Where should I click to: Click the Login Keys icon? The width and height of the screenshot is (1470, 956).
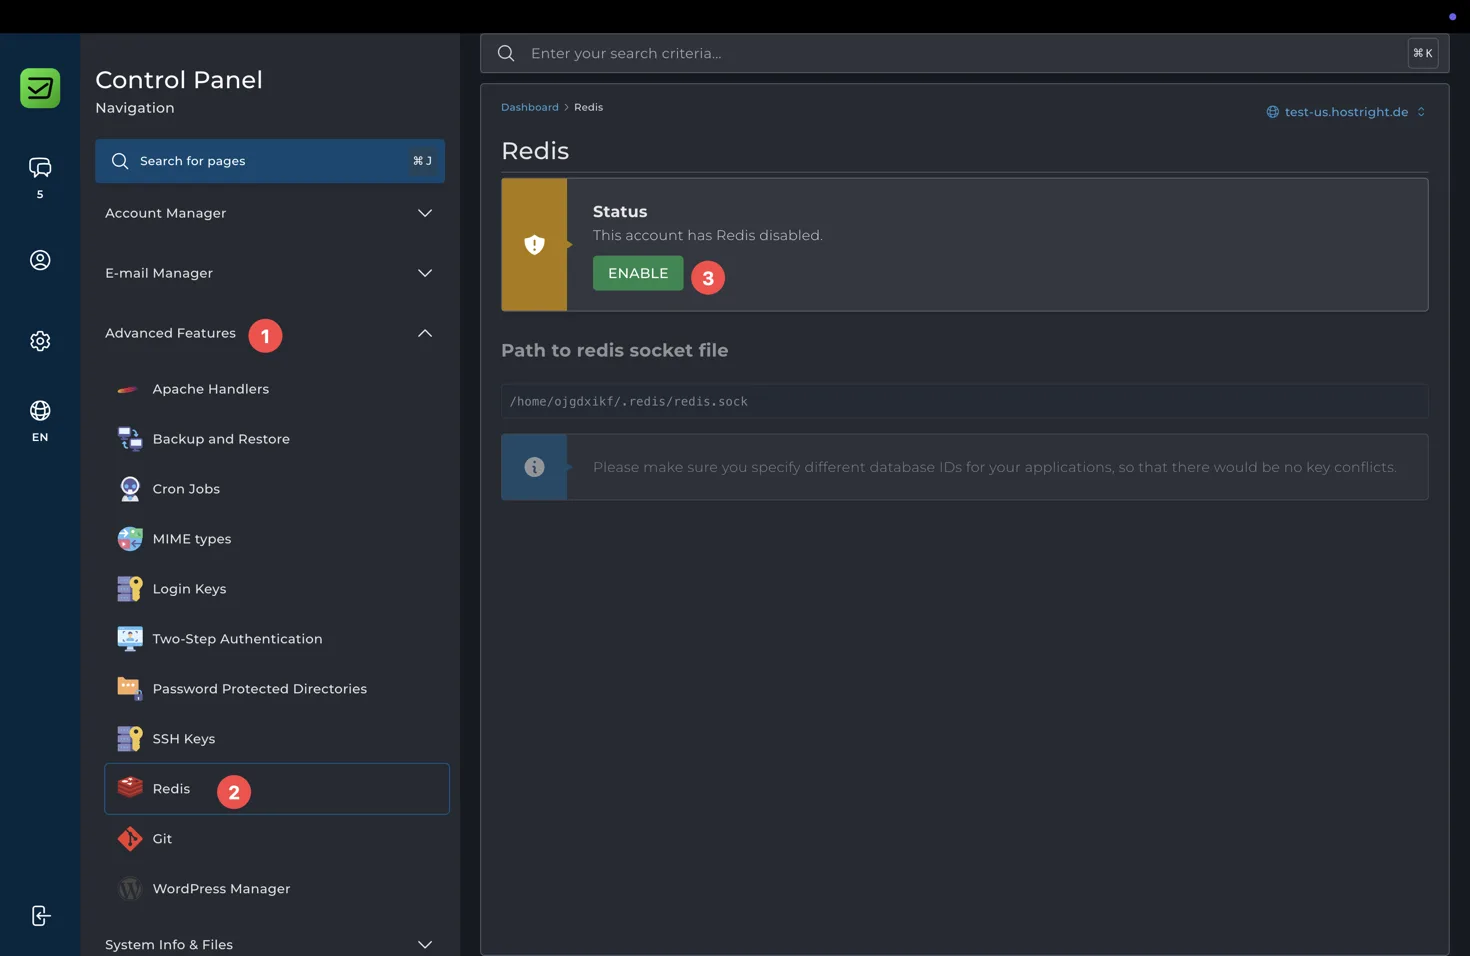pos(129,588)
